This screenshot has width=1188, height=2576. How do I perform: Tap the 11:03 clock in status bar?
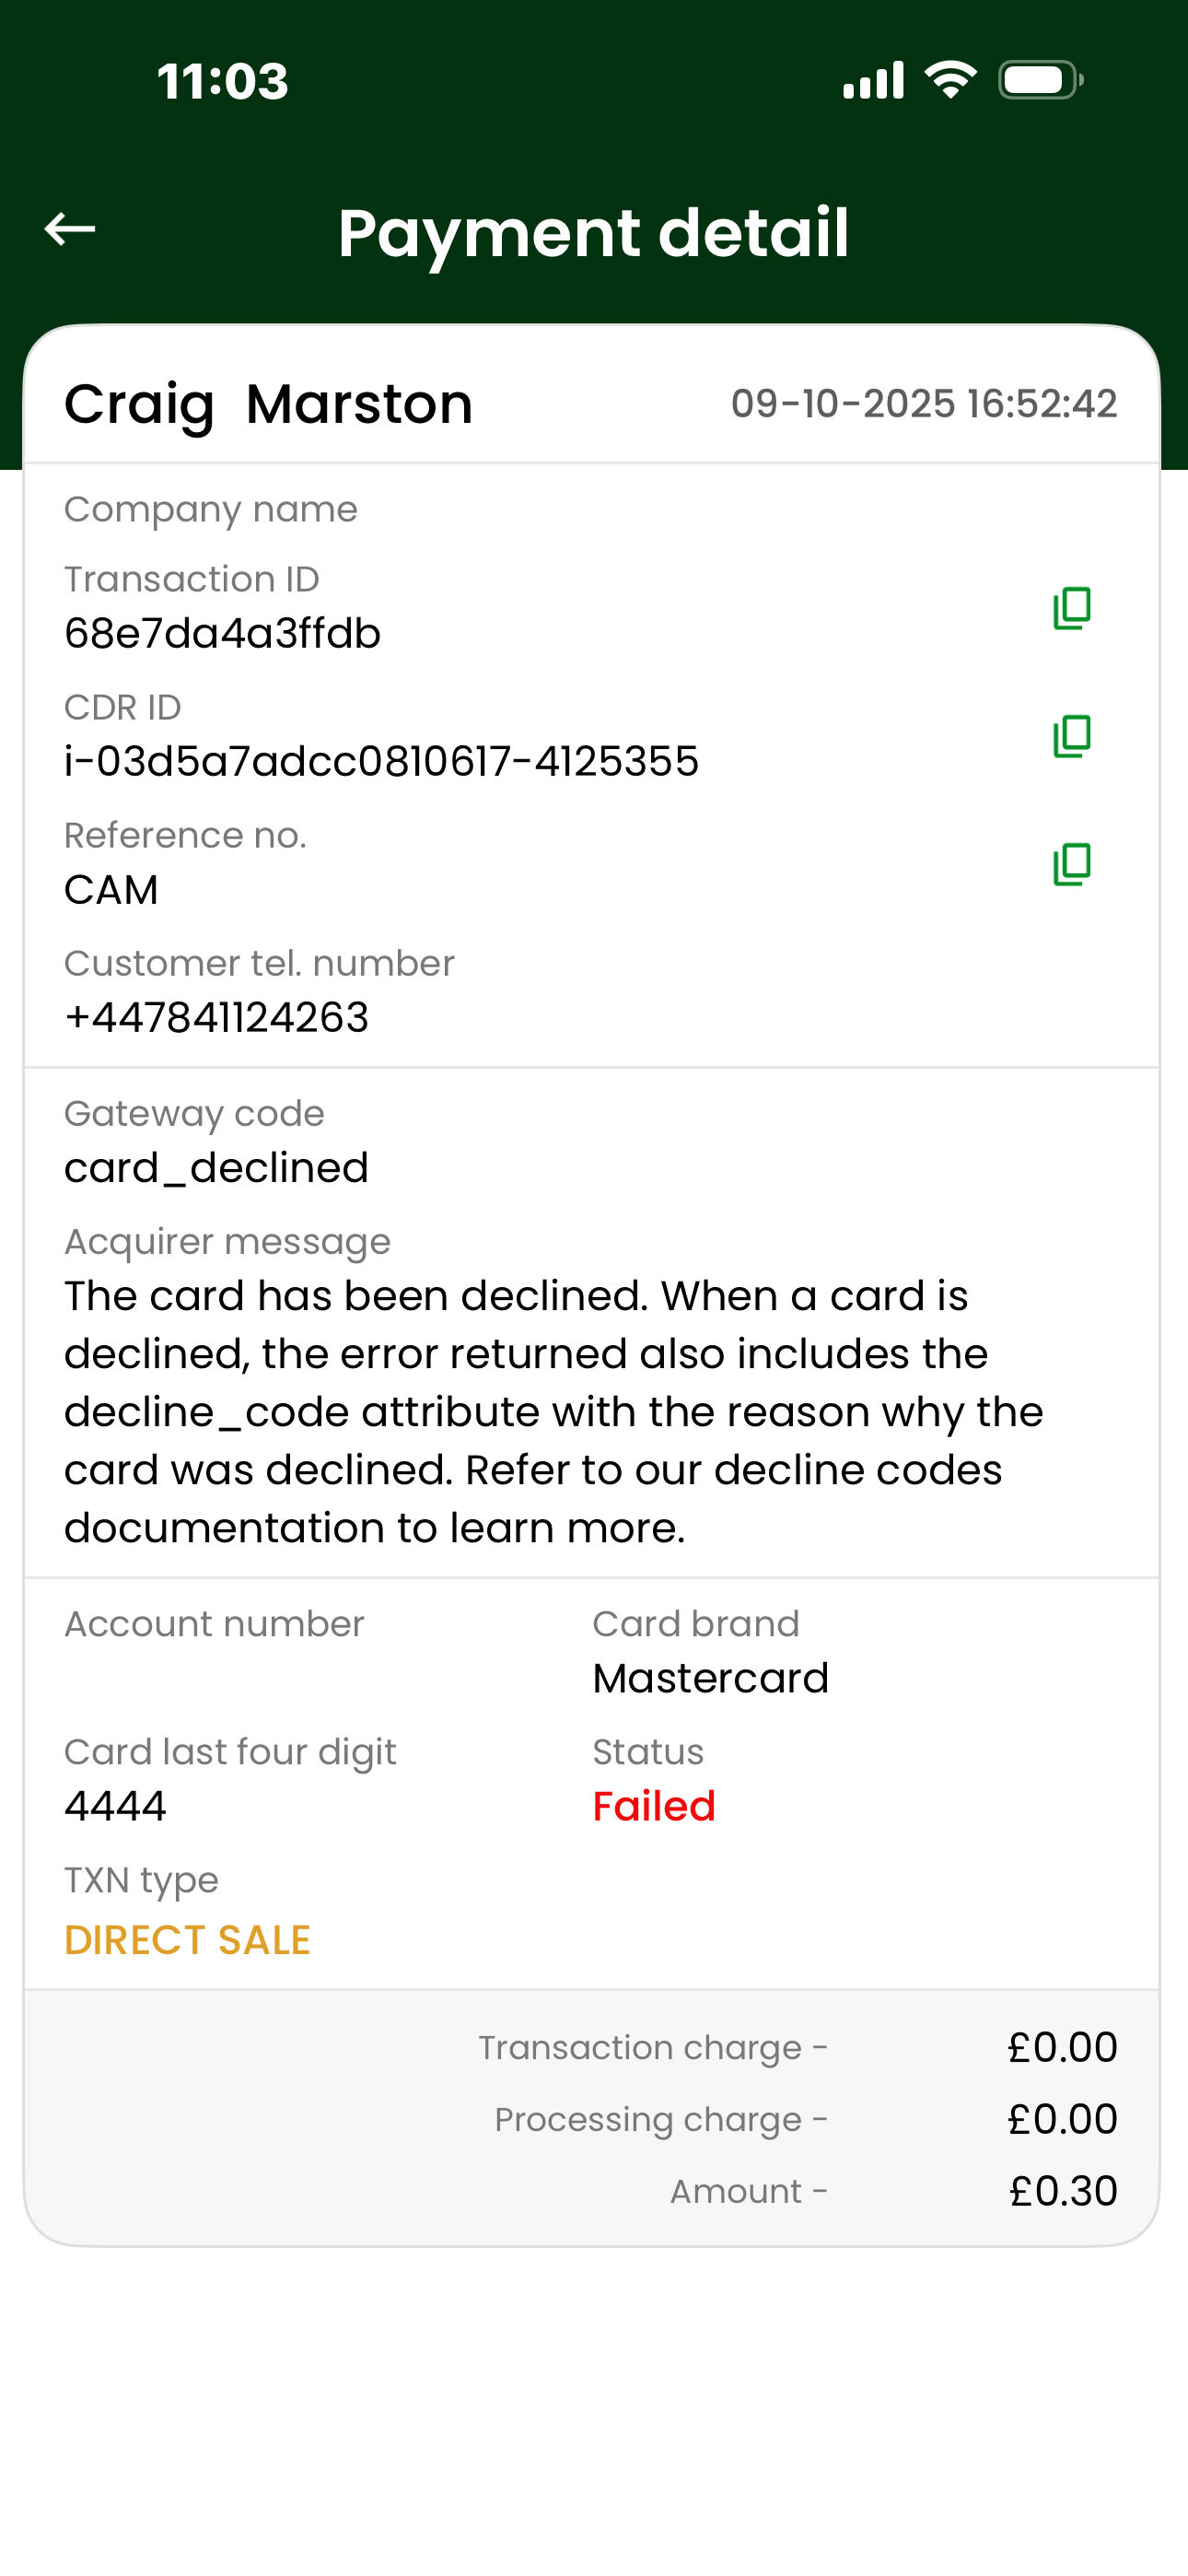click(222, 81)
